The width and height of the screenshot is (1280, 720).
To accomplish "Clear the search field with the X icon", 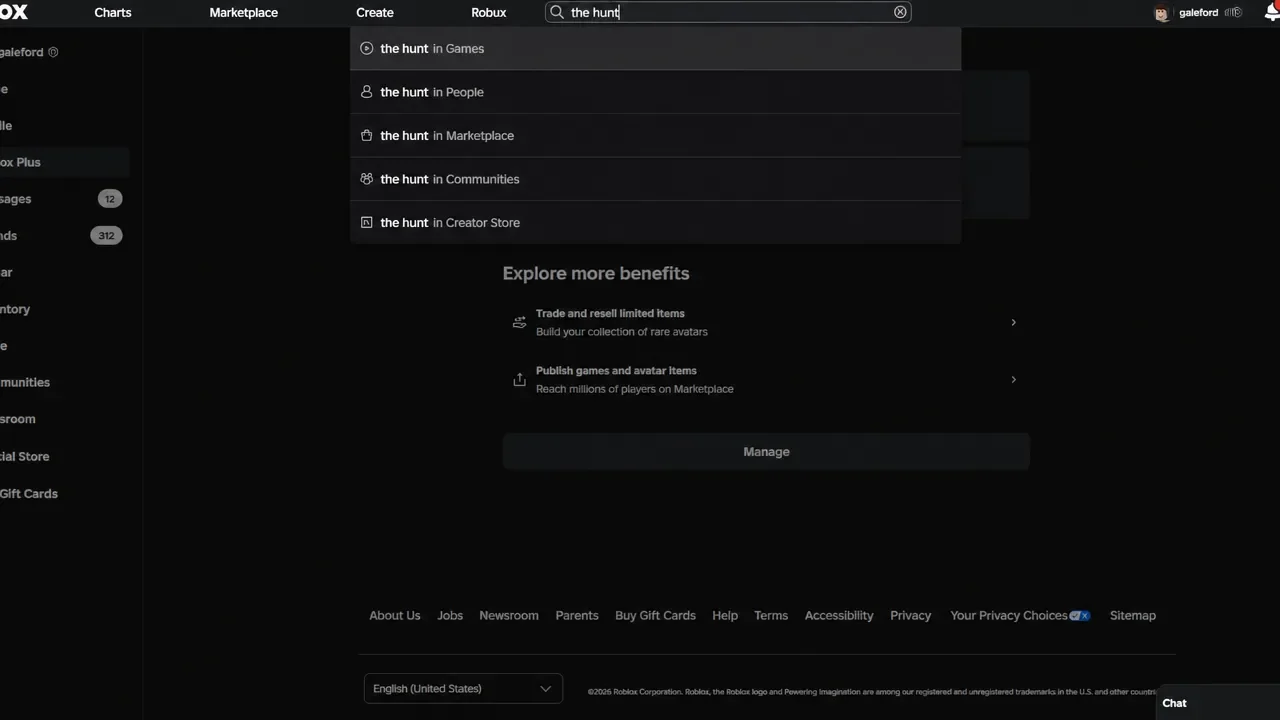I will (900, 12).
